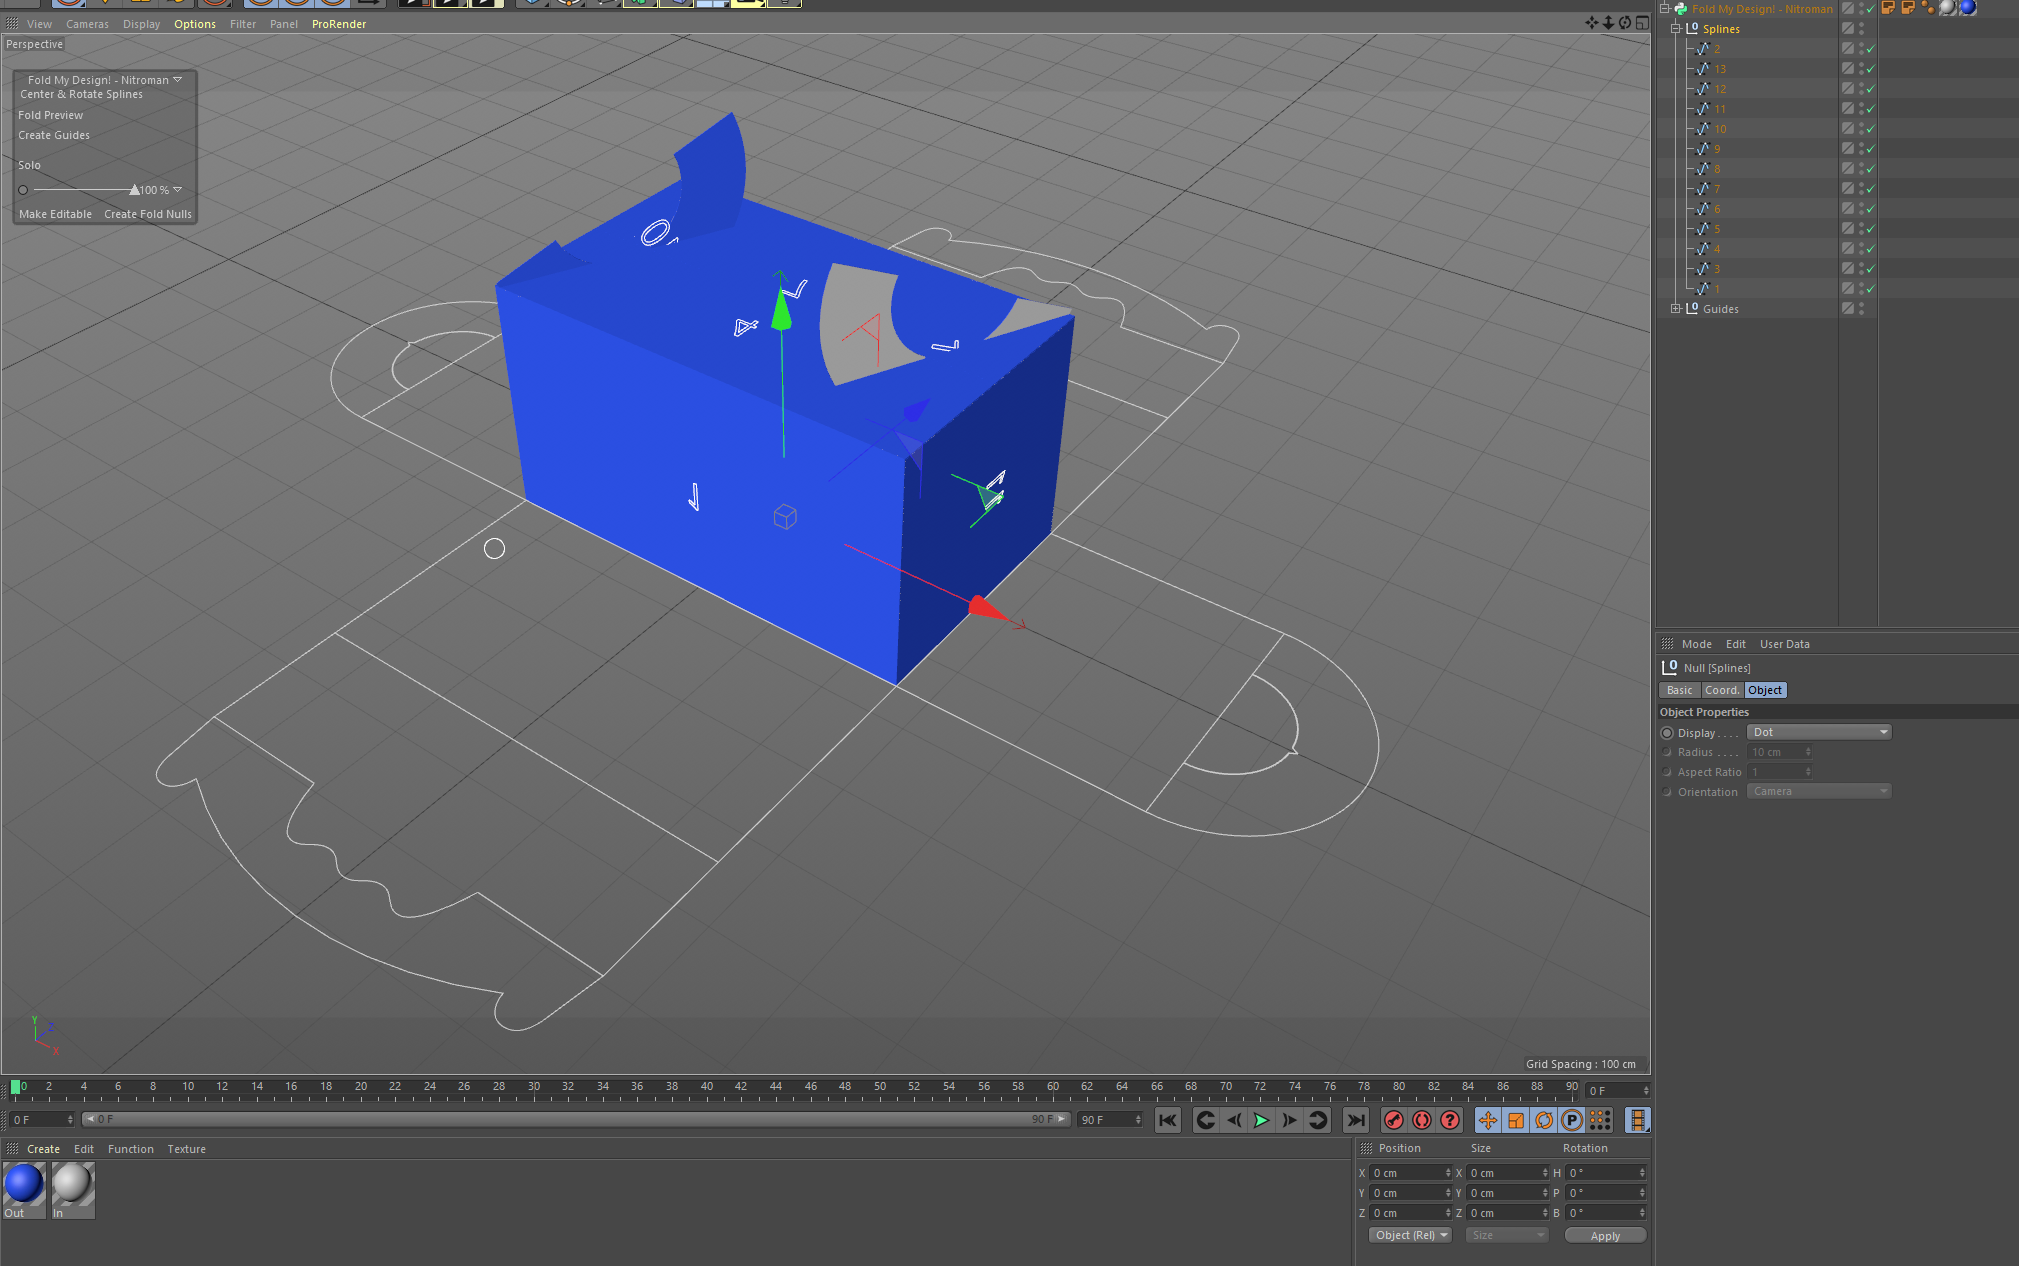Image resolution: width=2019 pixels, height=1266 pixels.
Task: Open User Data menu in Attribute Manager
Action: pyautogui.click(x=1785, y=644)
